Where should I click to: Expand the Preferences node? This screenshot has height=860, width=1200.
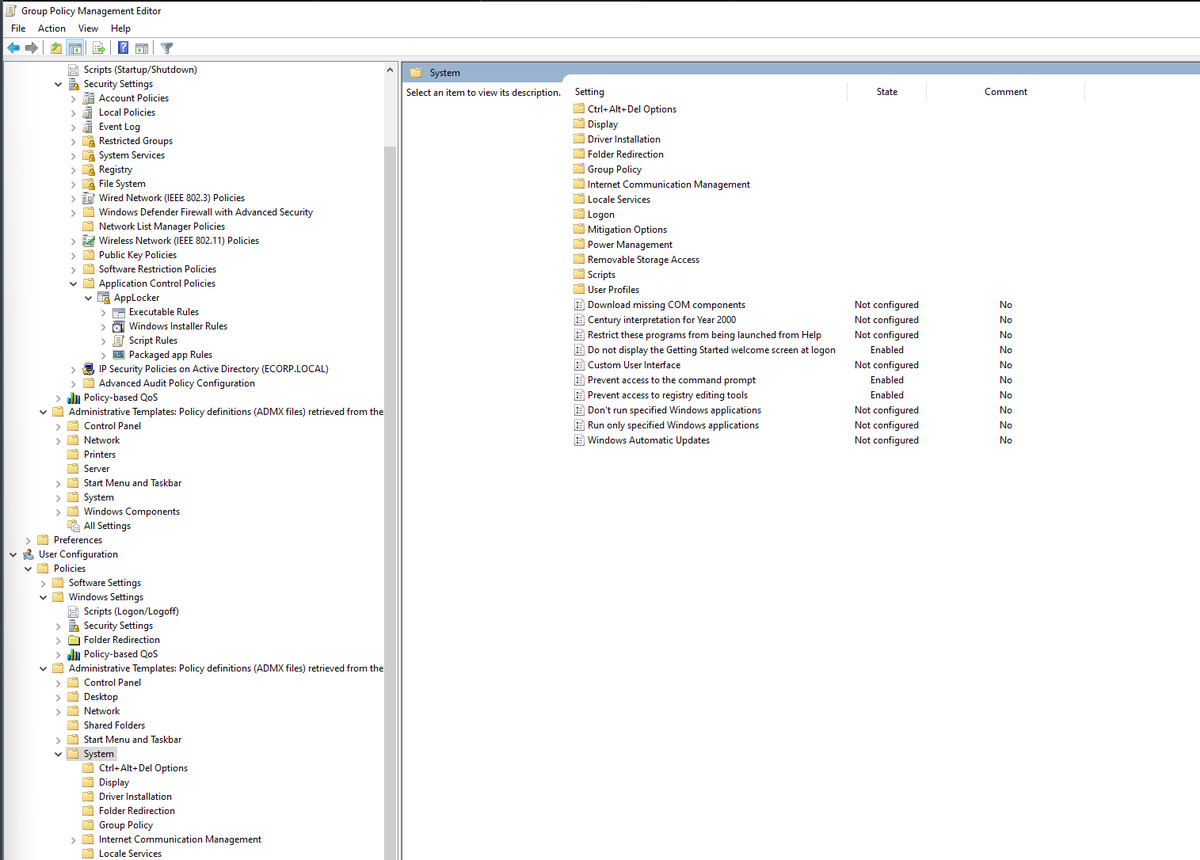[x=28, y=540]
